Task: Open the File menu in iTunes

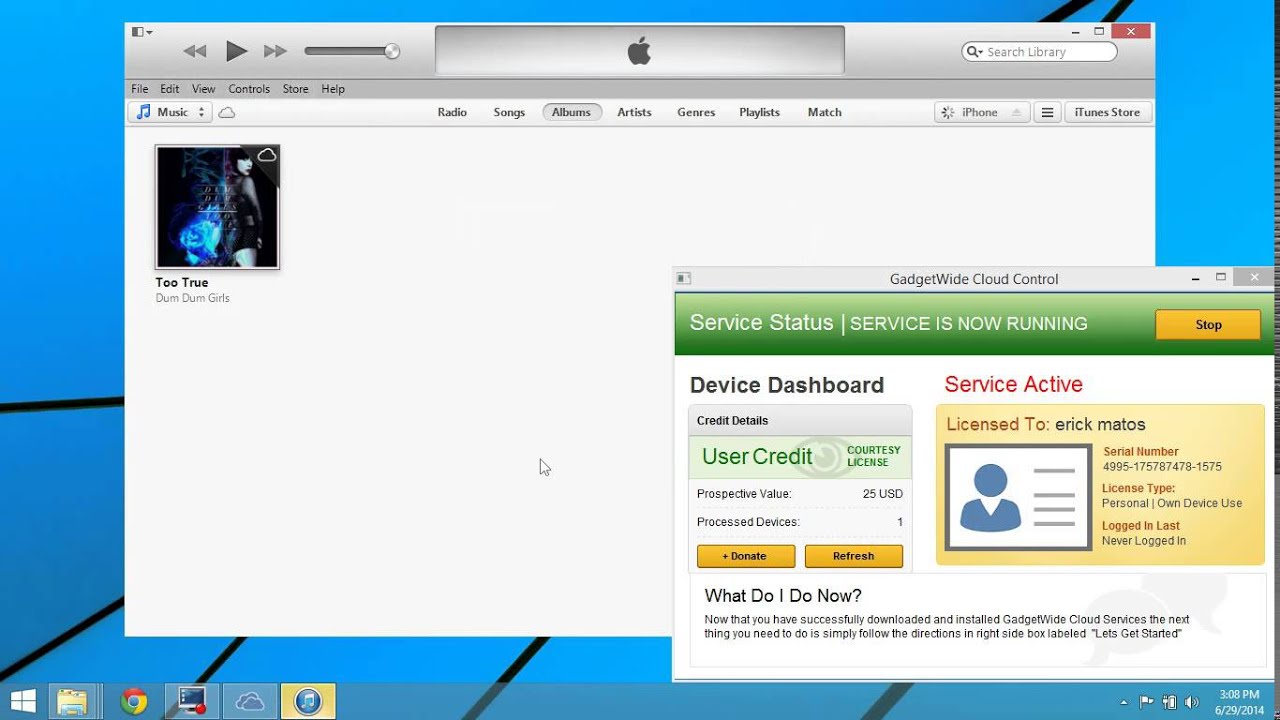Action: coord(140,89)
